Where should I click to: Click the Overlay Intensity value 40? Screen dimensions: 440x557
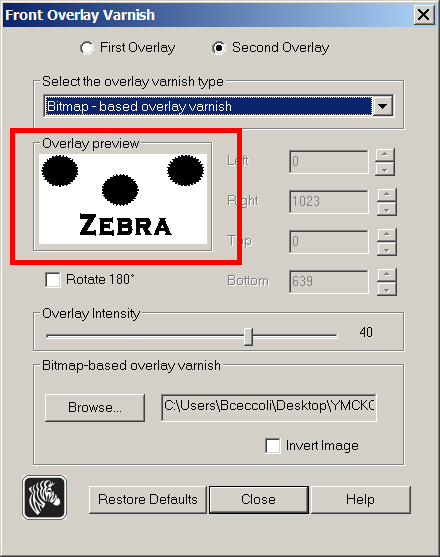click(x=366, y=332)
